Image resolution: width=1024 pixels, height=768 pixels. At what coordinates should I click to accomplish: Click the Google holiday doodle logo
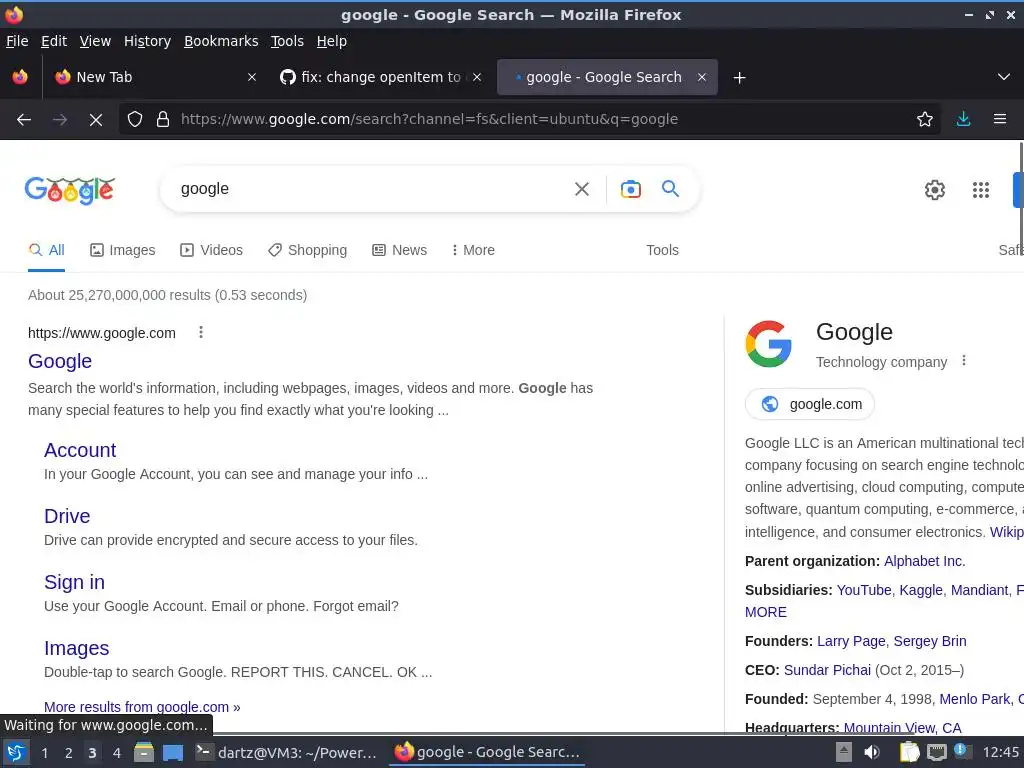70,190
